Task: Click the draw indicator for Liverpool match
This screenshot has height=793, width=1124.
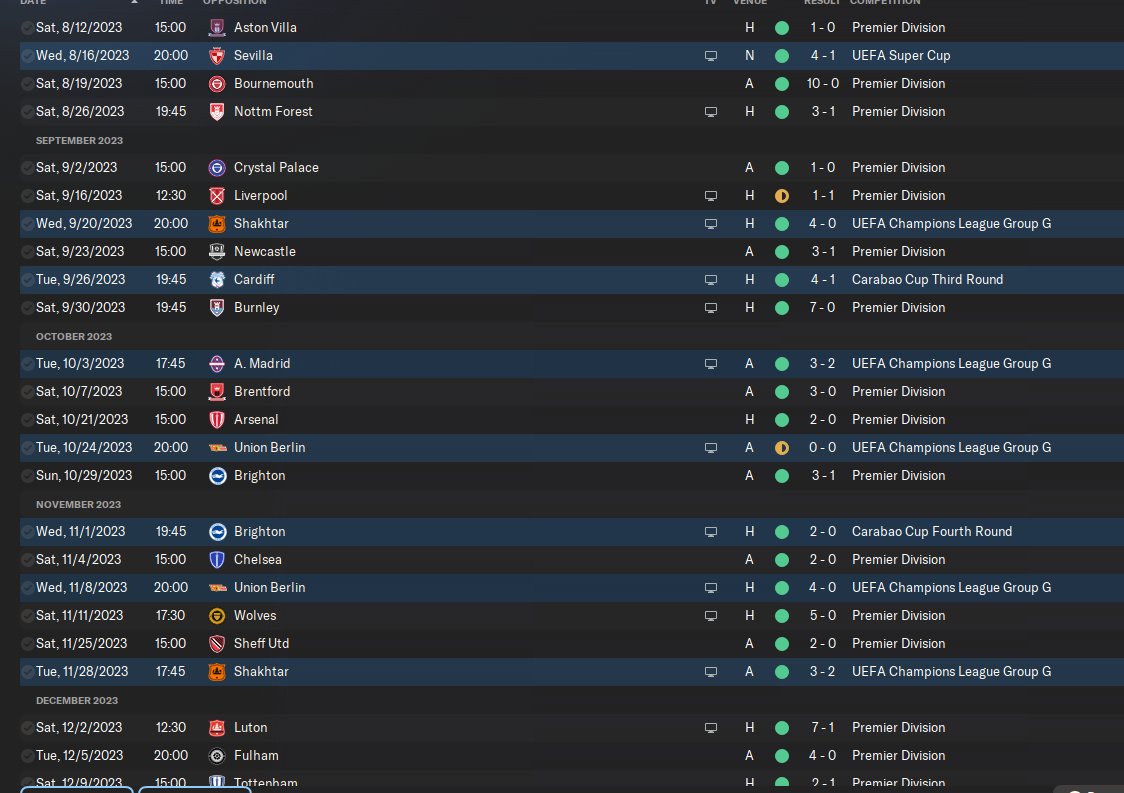Action: pyautogui.click(x=782, y=196)
